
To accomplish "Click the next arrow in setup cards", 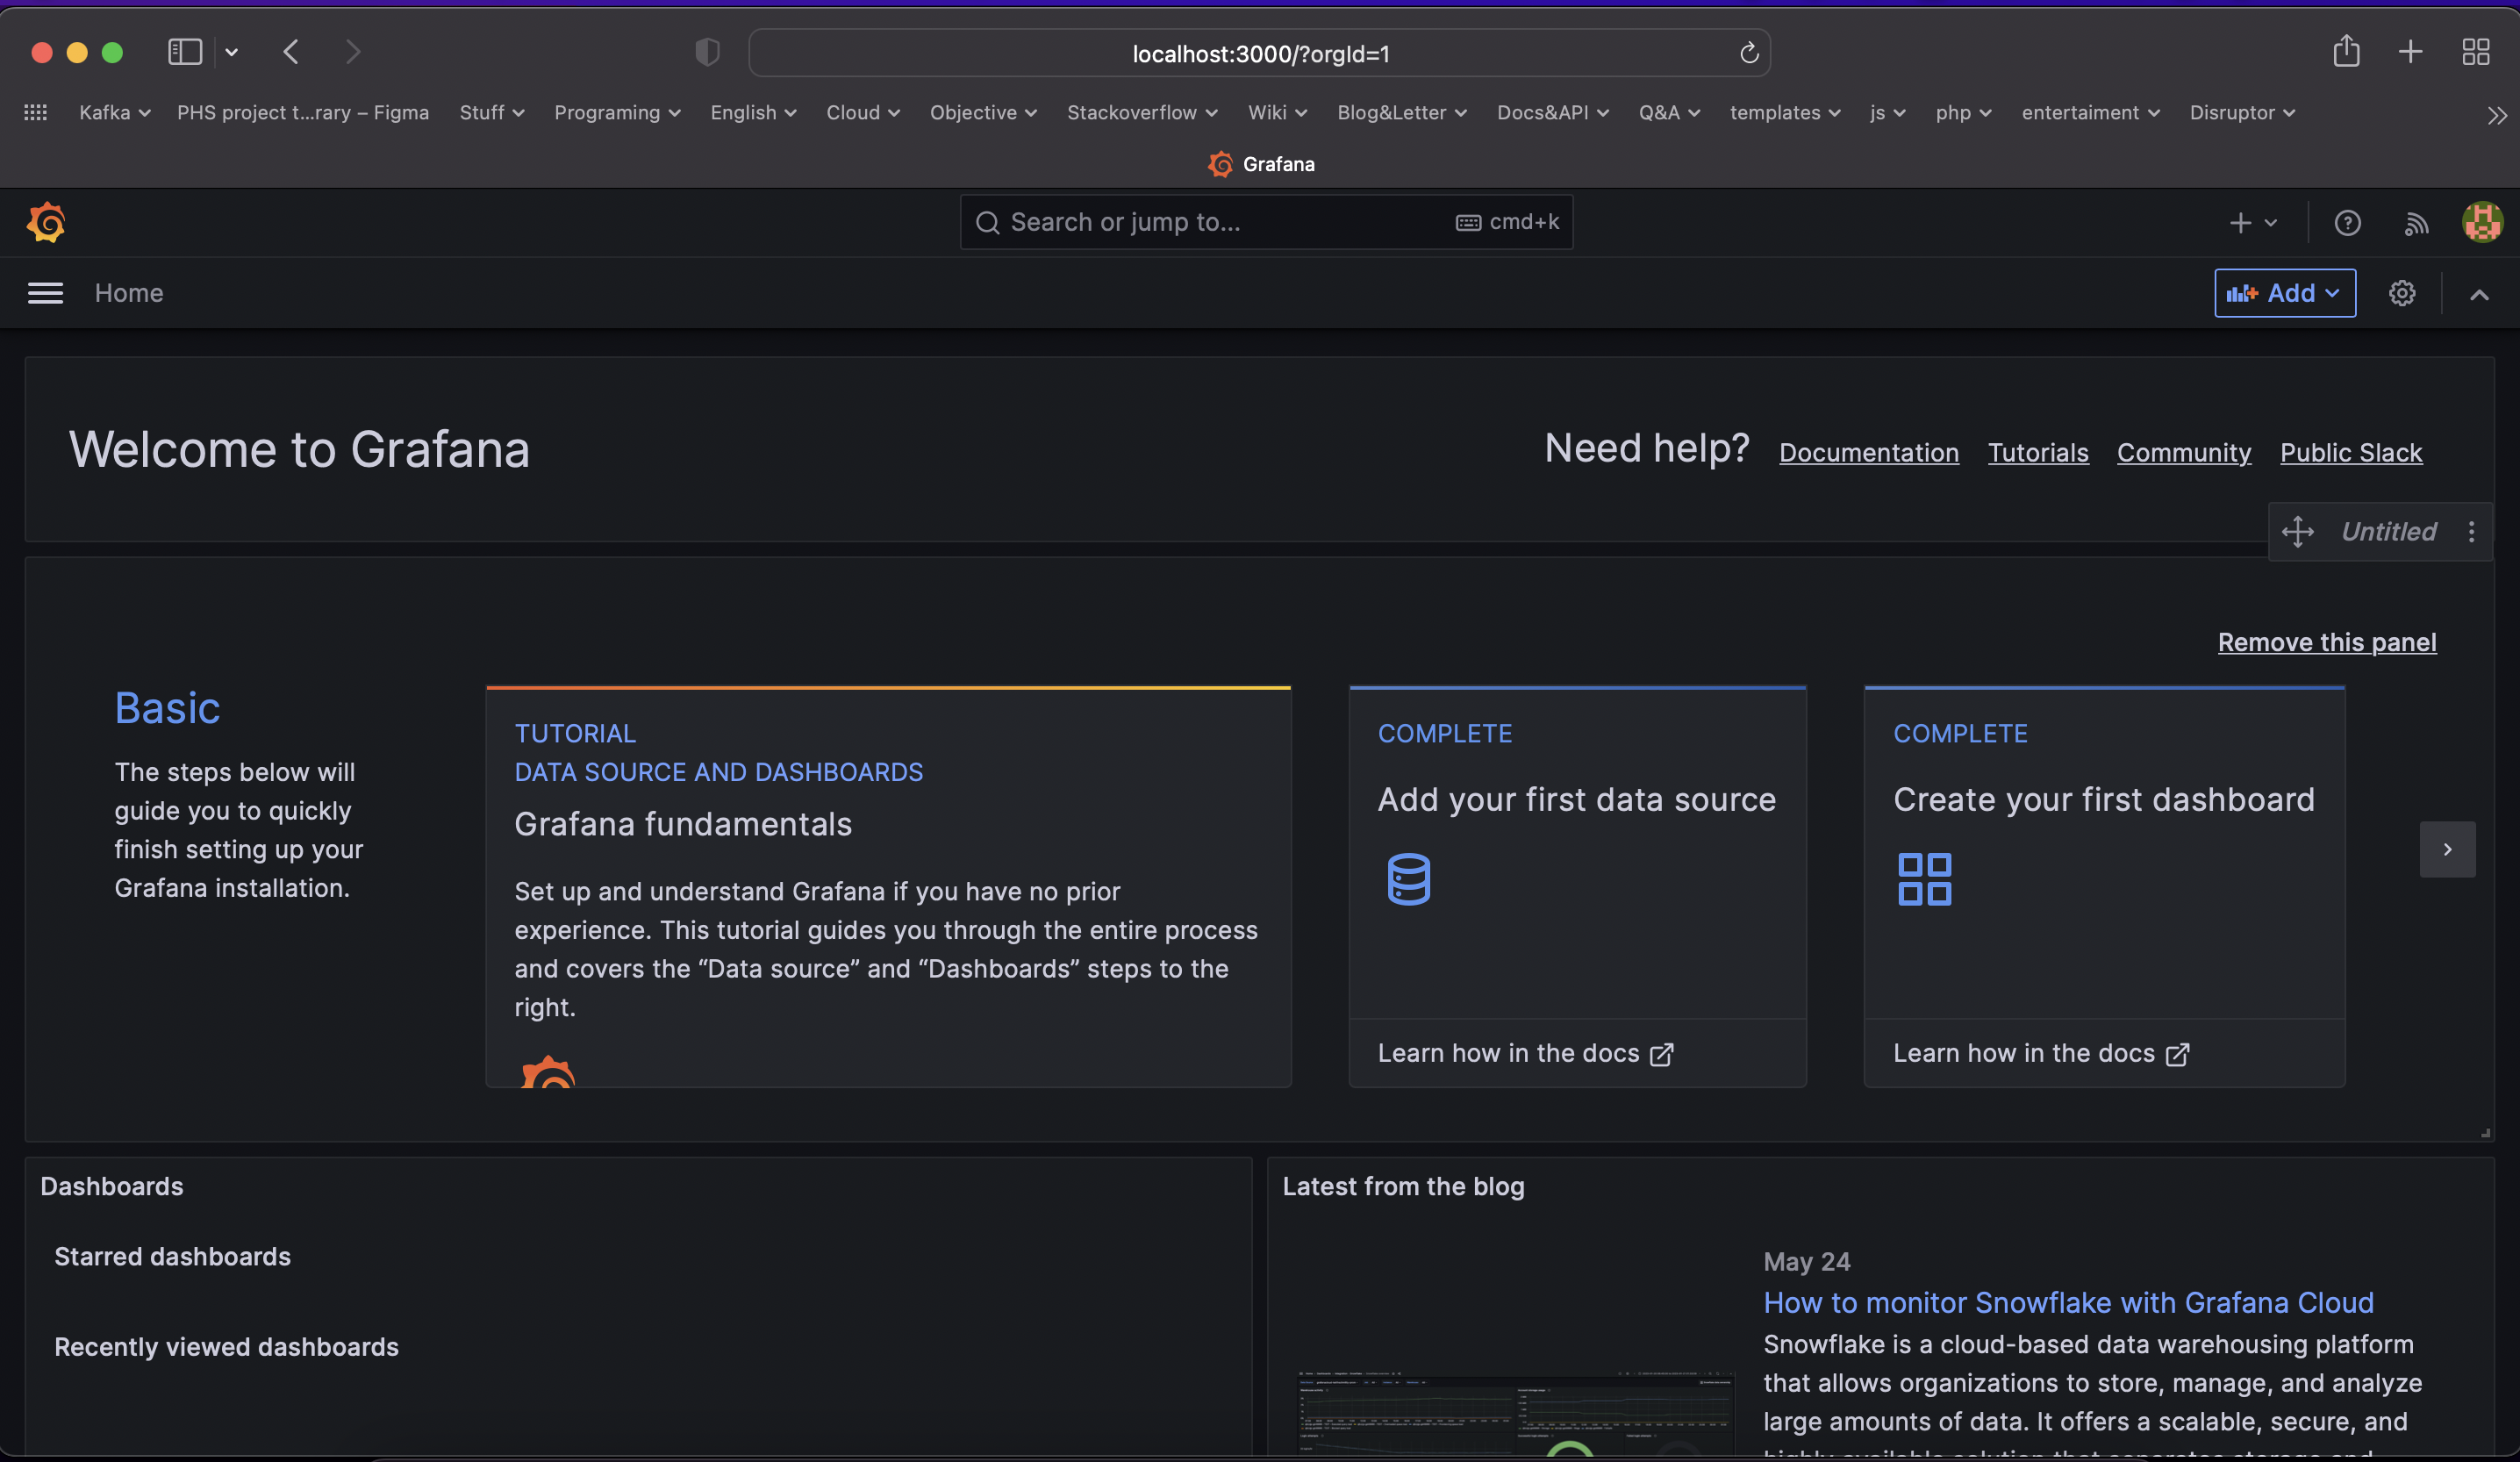I will (2447, 849).
